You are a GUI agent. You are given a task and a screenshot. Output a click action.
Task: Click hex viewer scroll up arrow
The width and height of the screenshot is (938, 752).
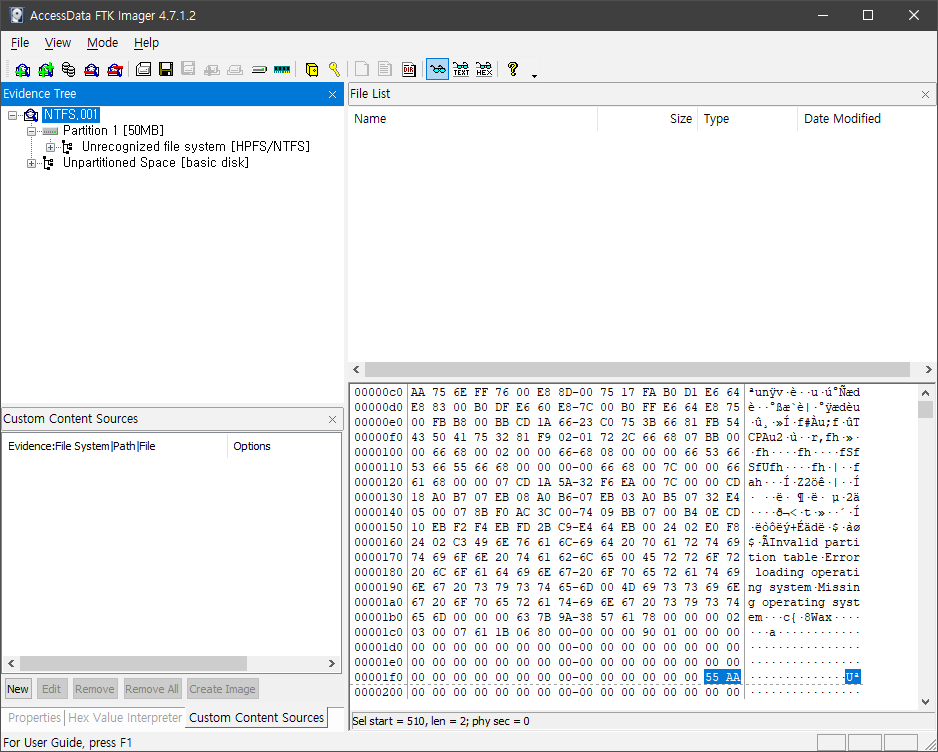coord(925,393)
